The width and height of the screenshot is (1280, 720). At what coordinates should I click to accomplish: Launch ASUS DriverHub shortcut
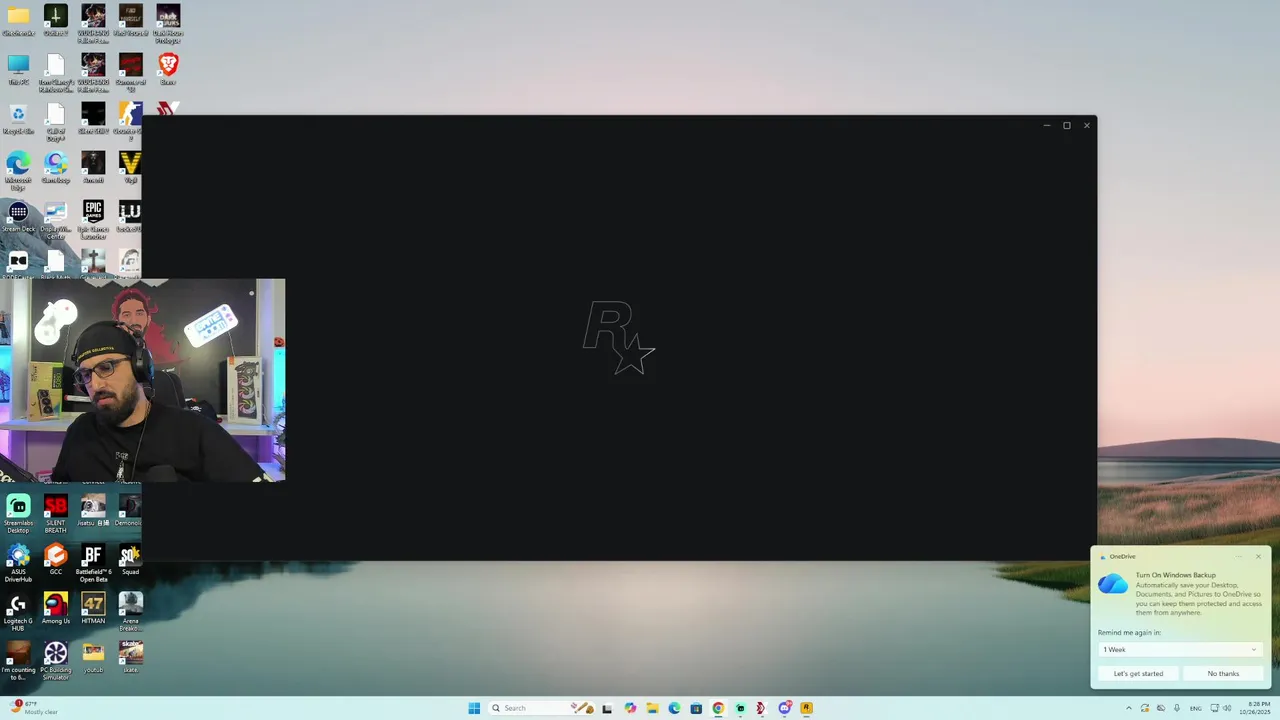18,563
